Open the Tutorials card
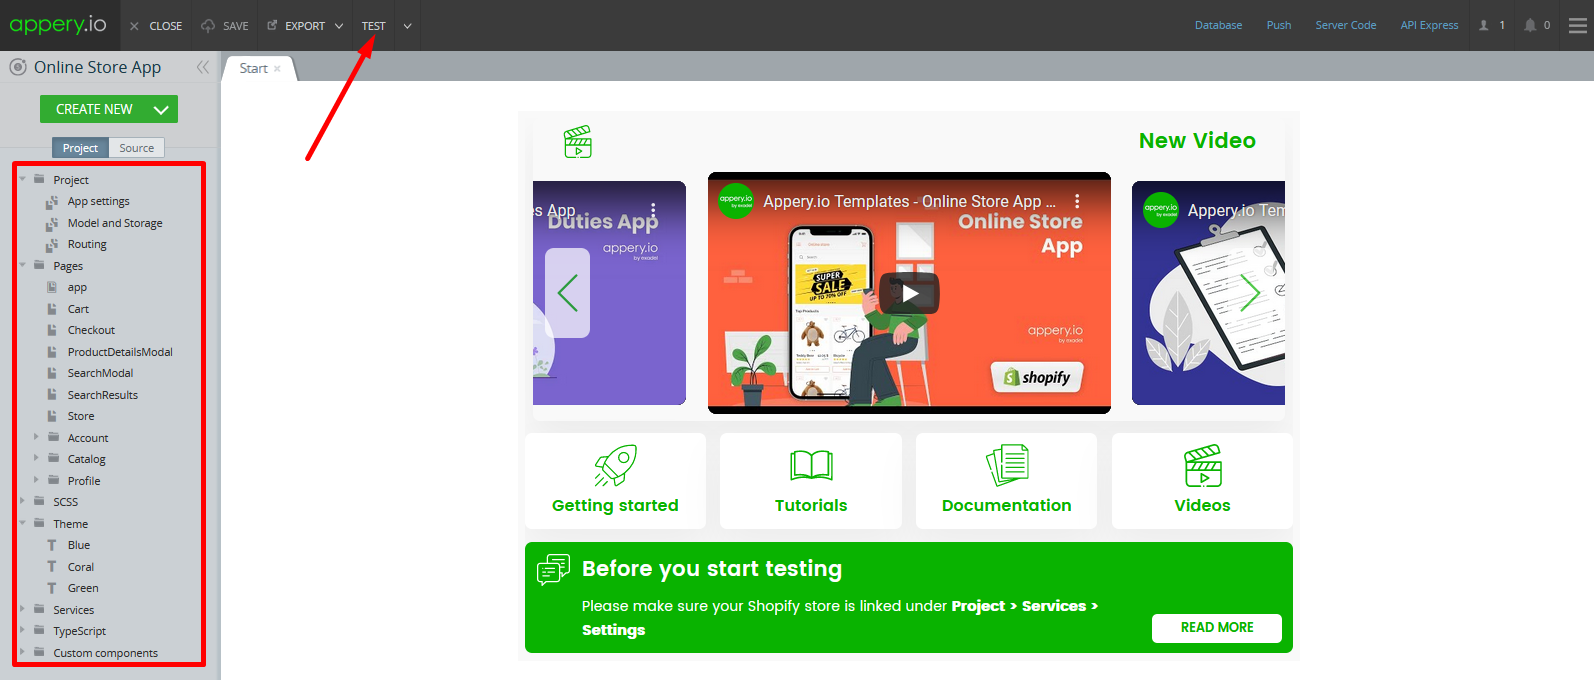The width and height of the screenshot is (1594, 680). (811, 481)
